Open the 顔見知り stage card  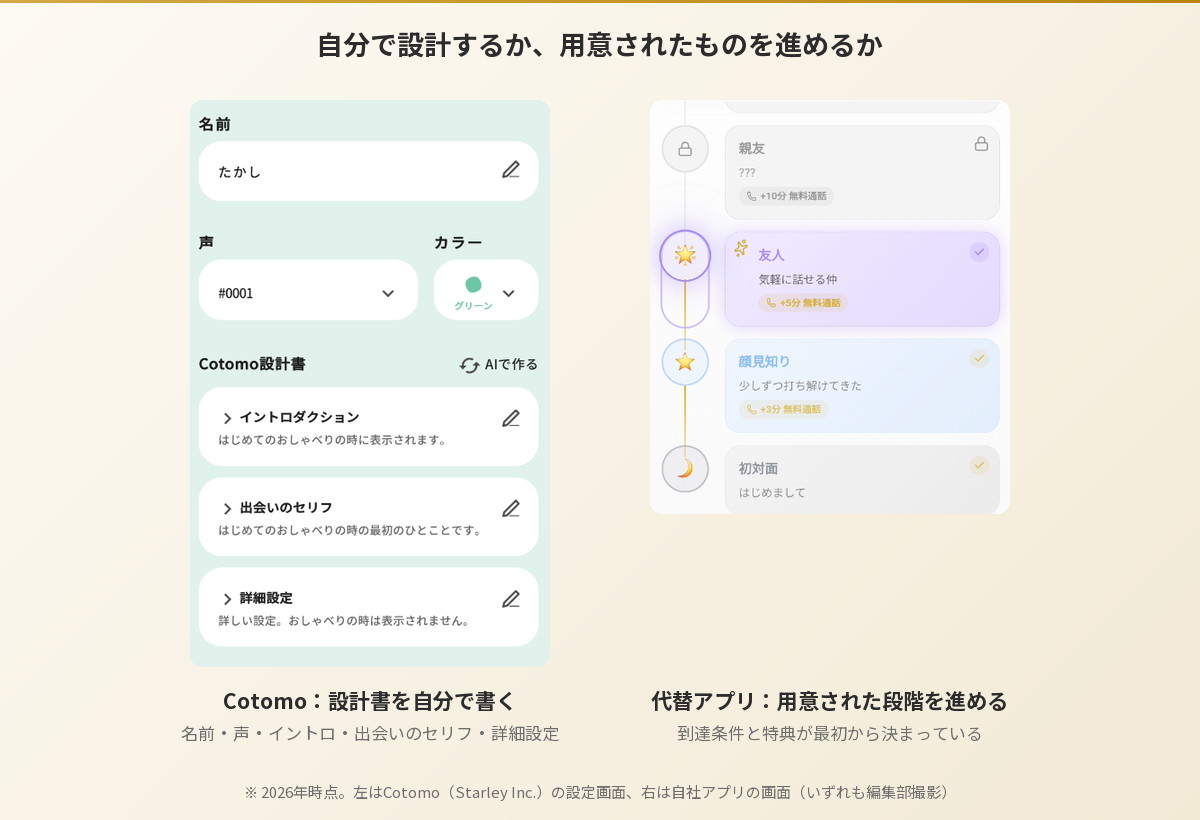pyautogui.click(x=862, y=386)
